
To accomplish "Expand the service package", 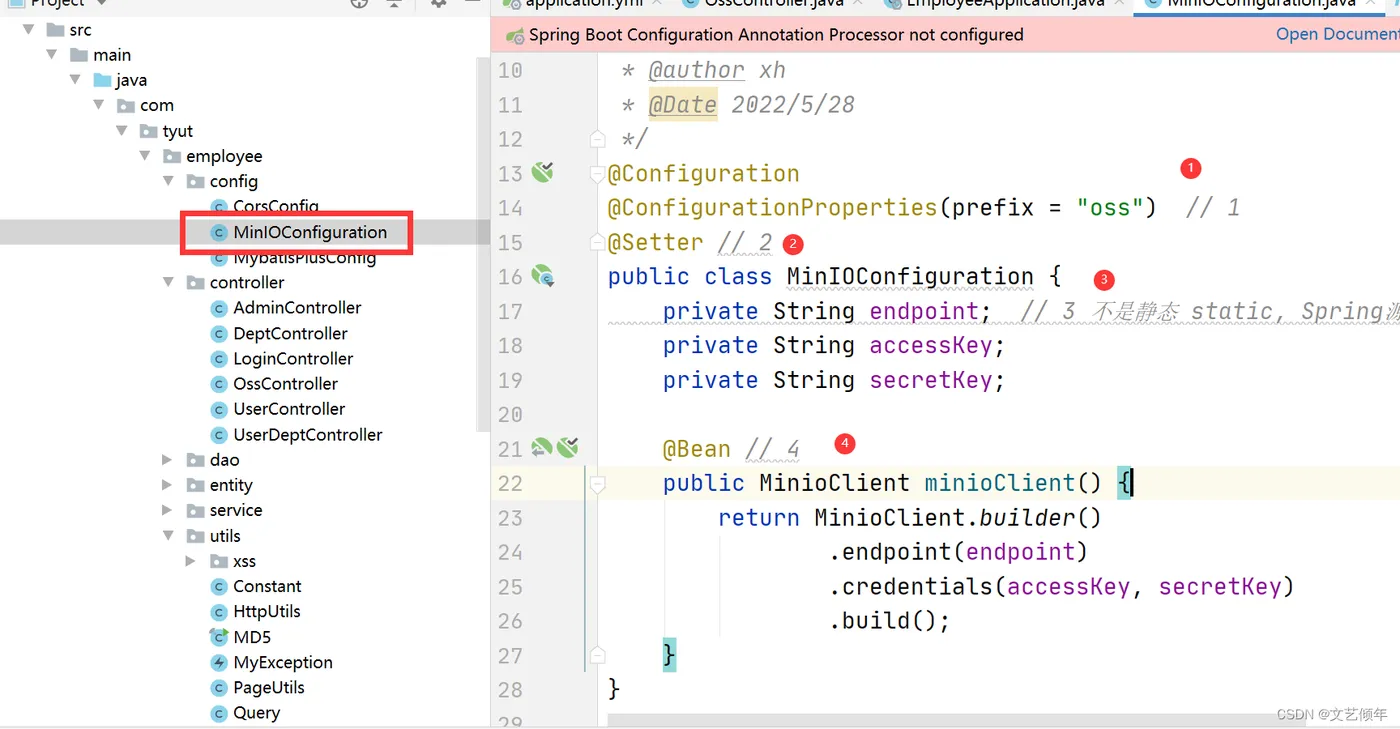I will [167, 510].
